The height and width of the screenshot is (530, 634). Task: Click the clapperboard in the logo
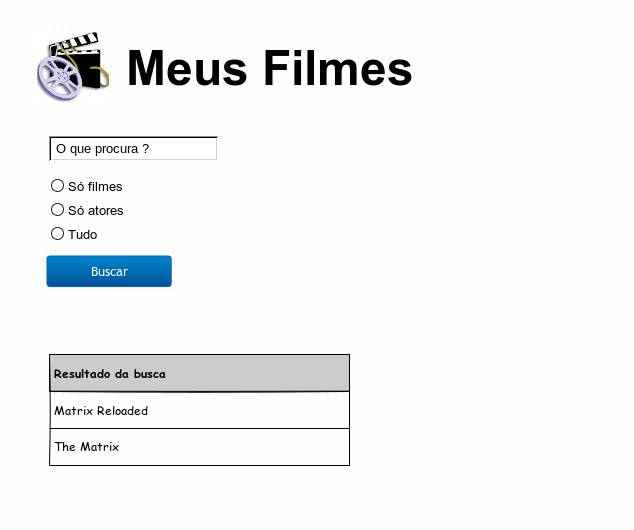pyautogui.click(x=88, y=58)
